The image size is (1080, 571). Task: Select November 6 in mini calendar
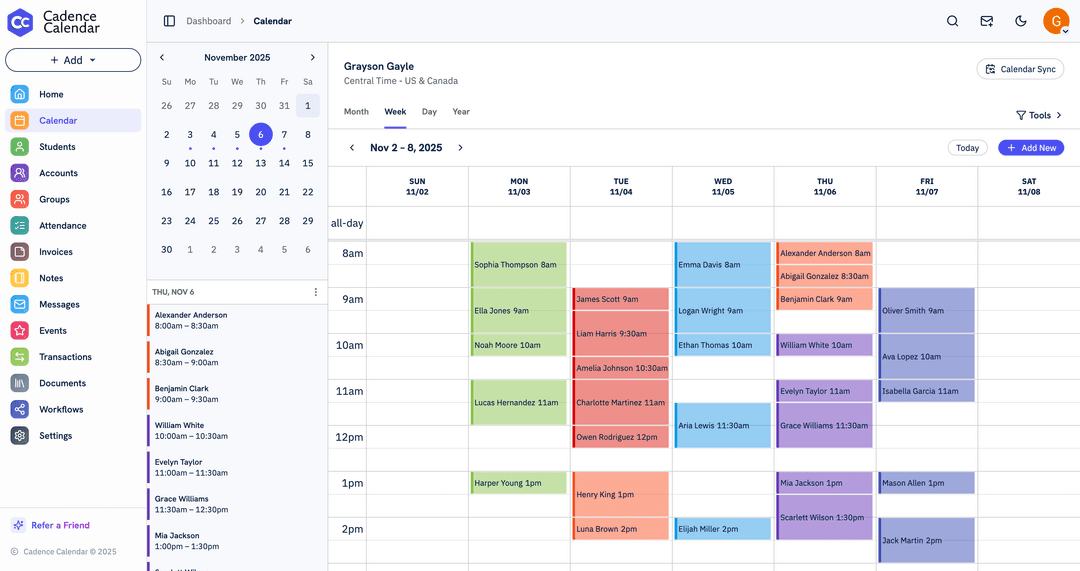(x=260, y=134)
